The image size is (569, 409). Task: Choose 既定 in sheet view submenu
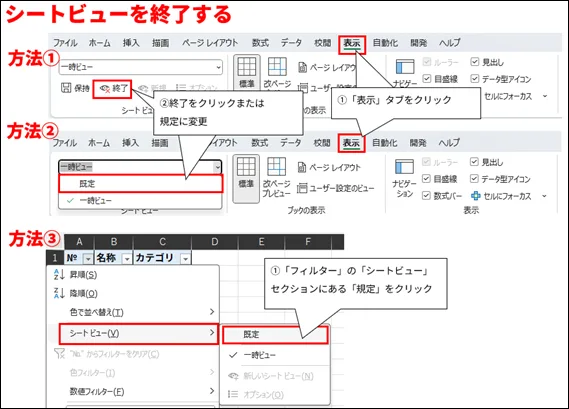point(275,334)
